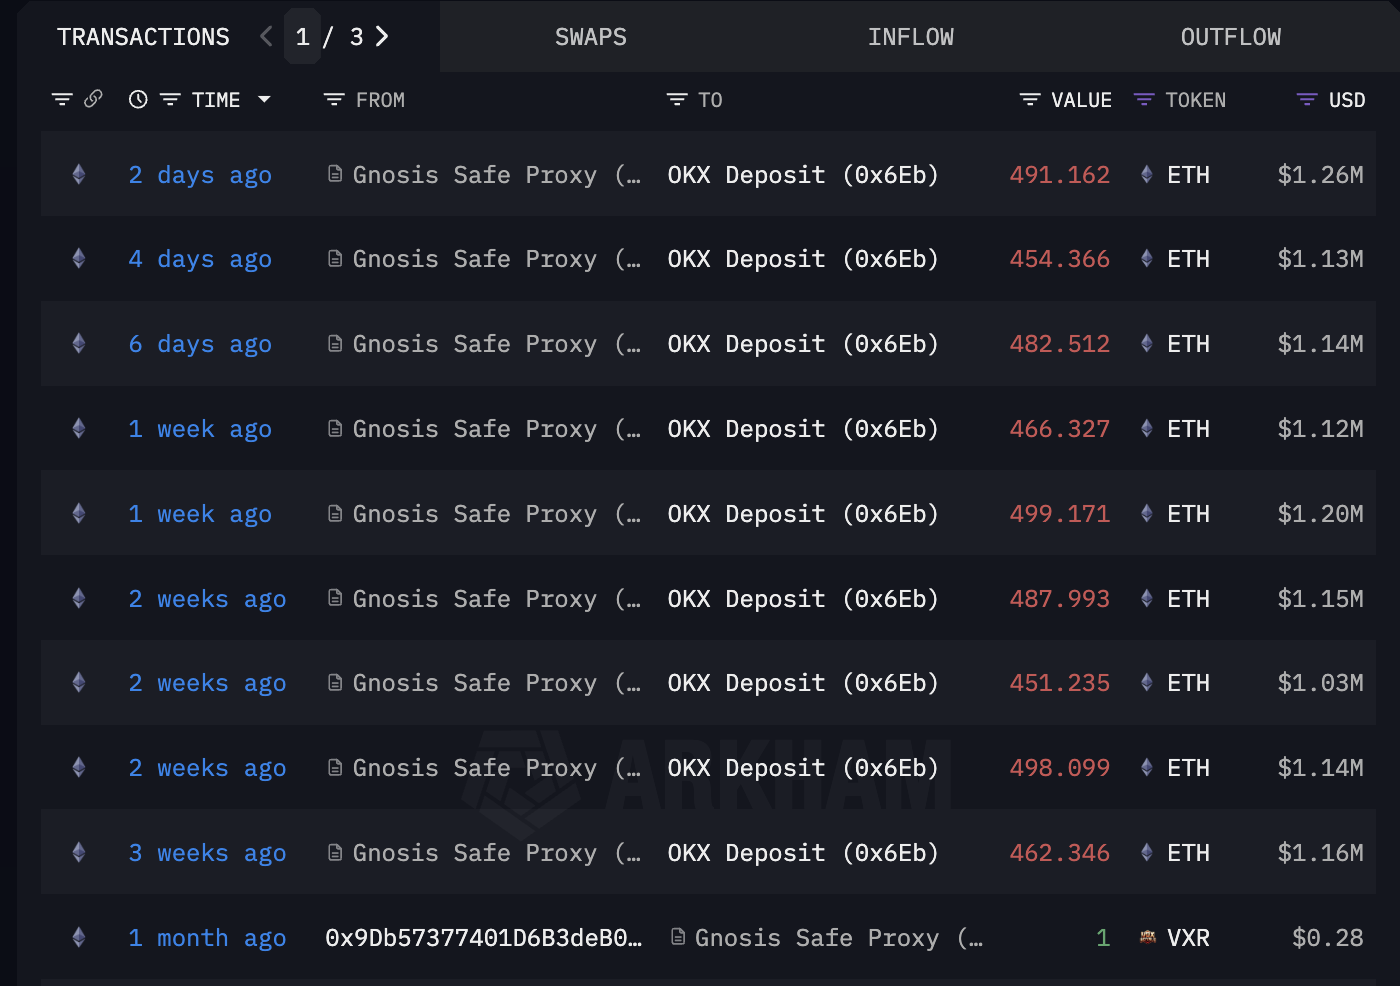
Task: Click Ethereum chain icon in 454.366 row
Action: (79, 259)
